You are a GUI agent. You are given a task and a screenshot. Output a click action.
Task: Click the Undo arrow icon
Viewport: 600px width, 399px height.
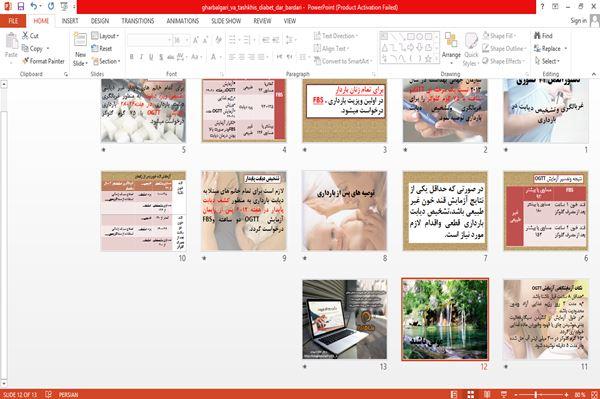34,7
